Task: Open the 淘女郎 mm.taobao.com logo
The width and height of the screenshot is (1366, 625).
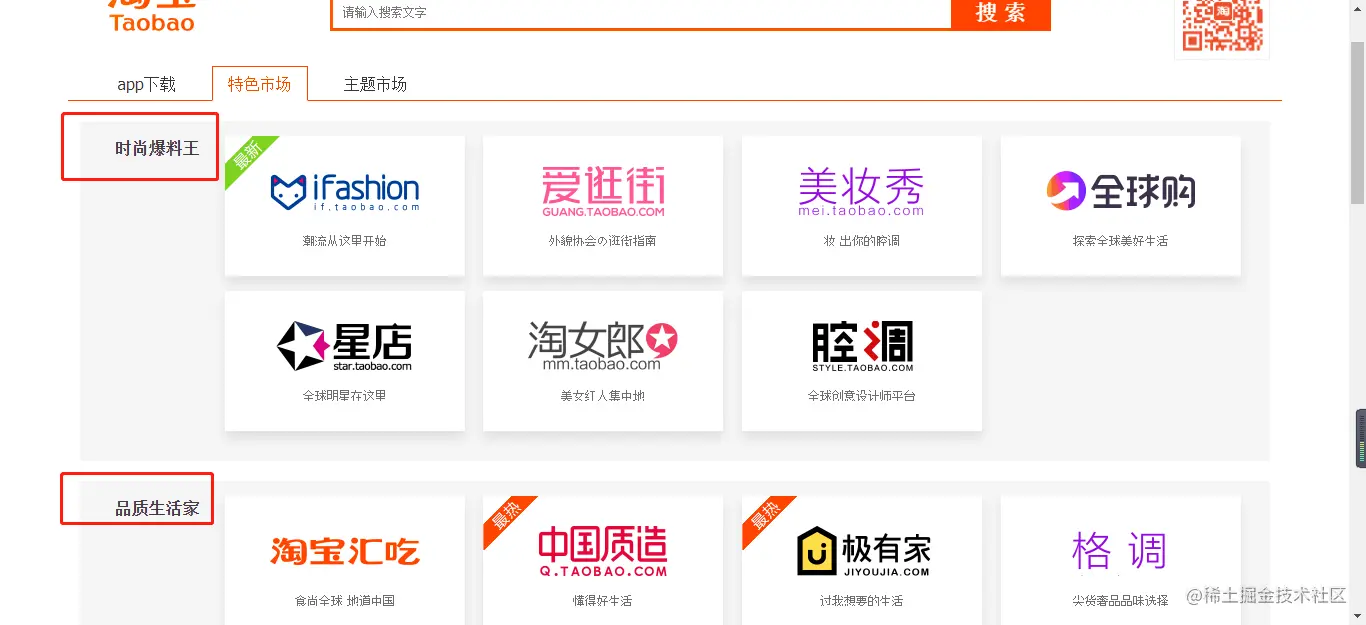Action: (x=603, y=346)
